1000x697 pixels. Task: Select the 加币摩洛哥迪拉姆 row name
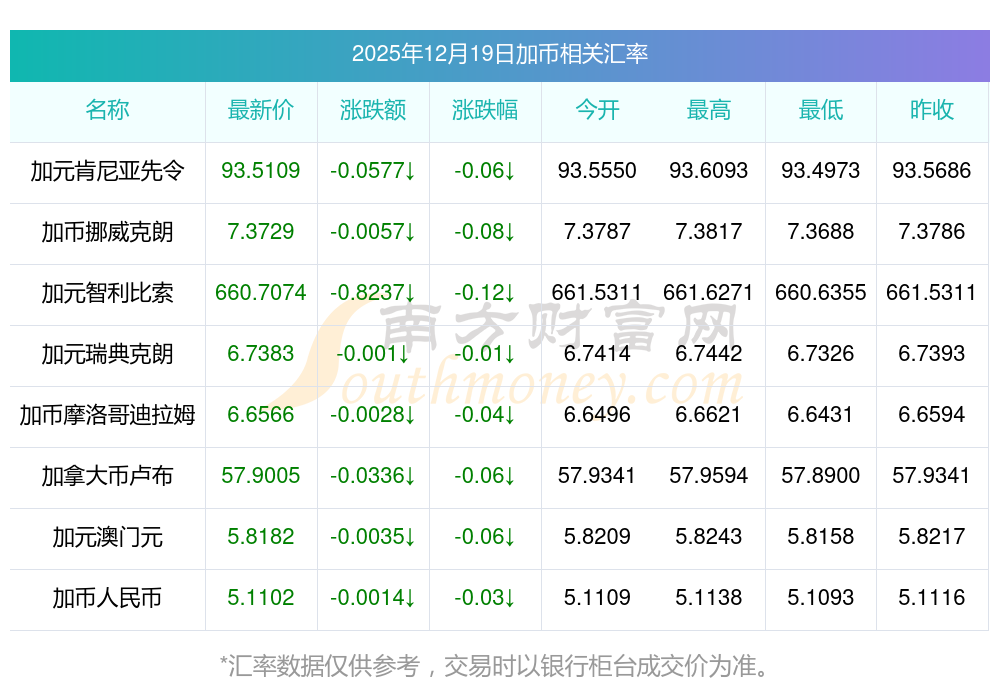[107, 415]
